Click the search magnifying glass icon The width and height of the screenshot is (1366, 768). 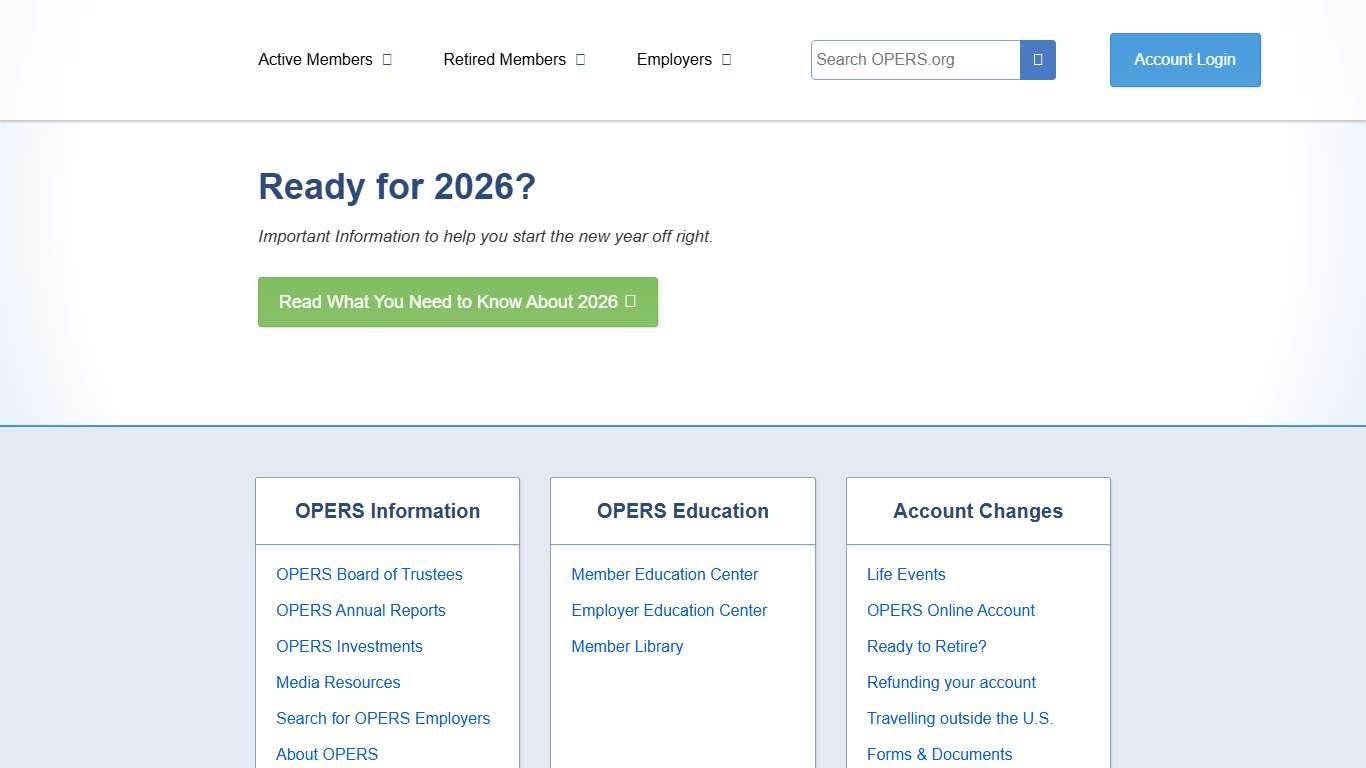coord(1038,60)
